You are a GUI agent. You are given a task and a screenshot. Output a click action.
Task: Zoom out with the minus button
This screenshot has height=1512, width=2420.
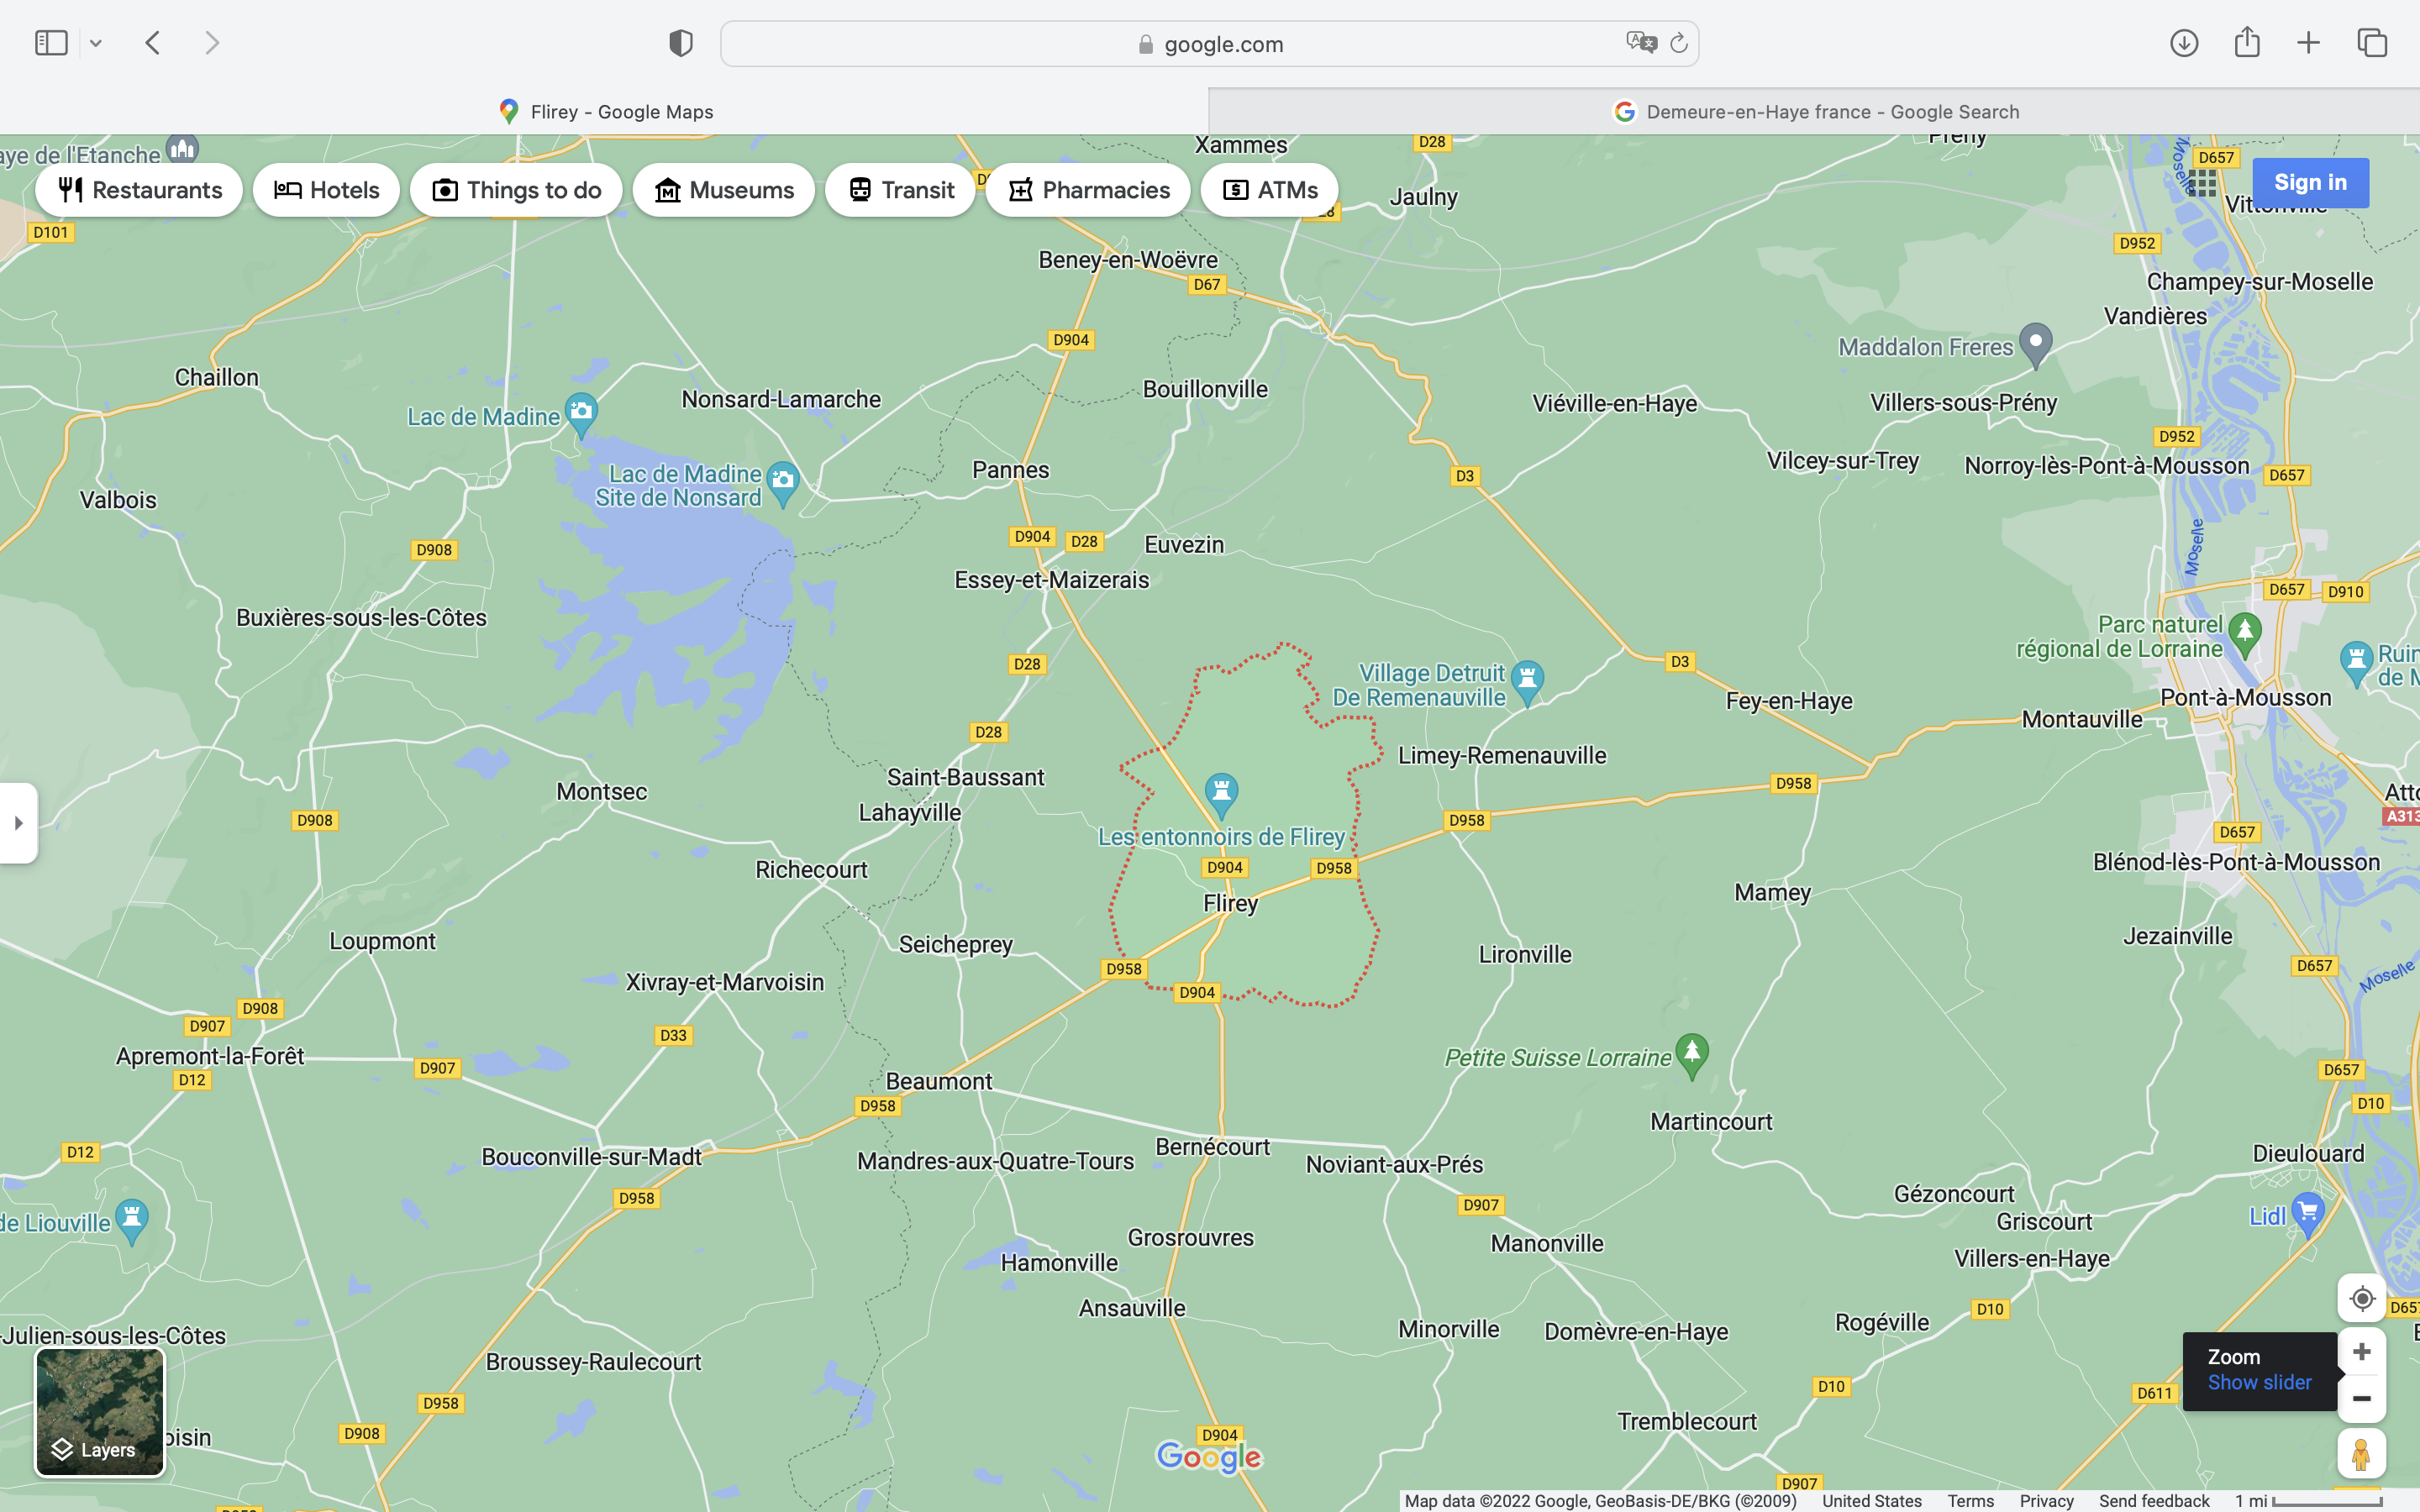tap(2361, 1398)
